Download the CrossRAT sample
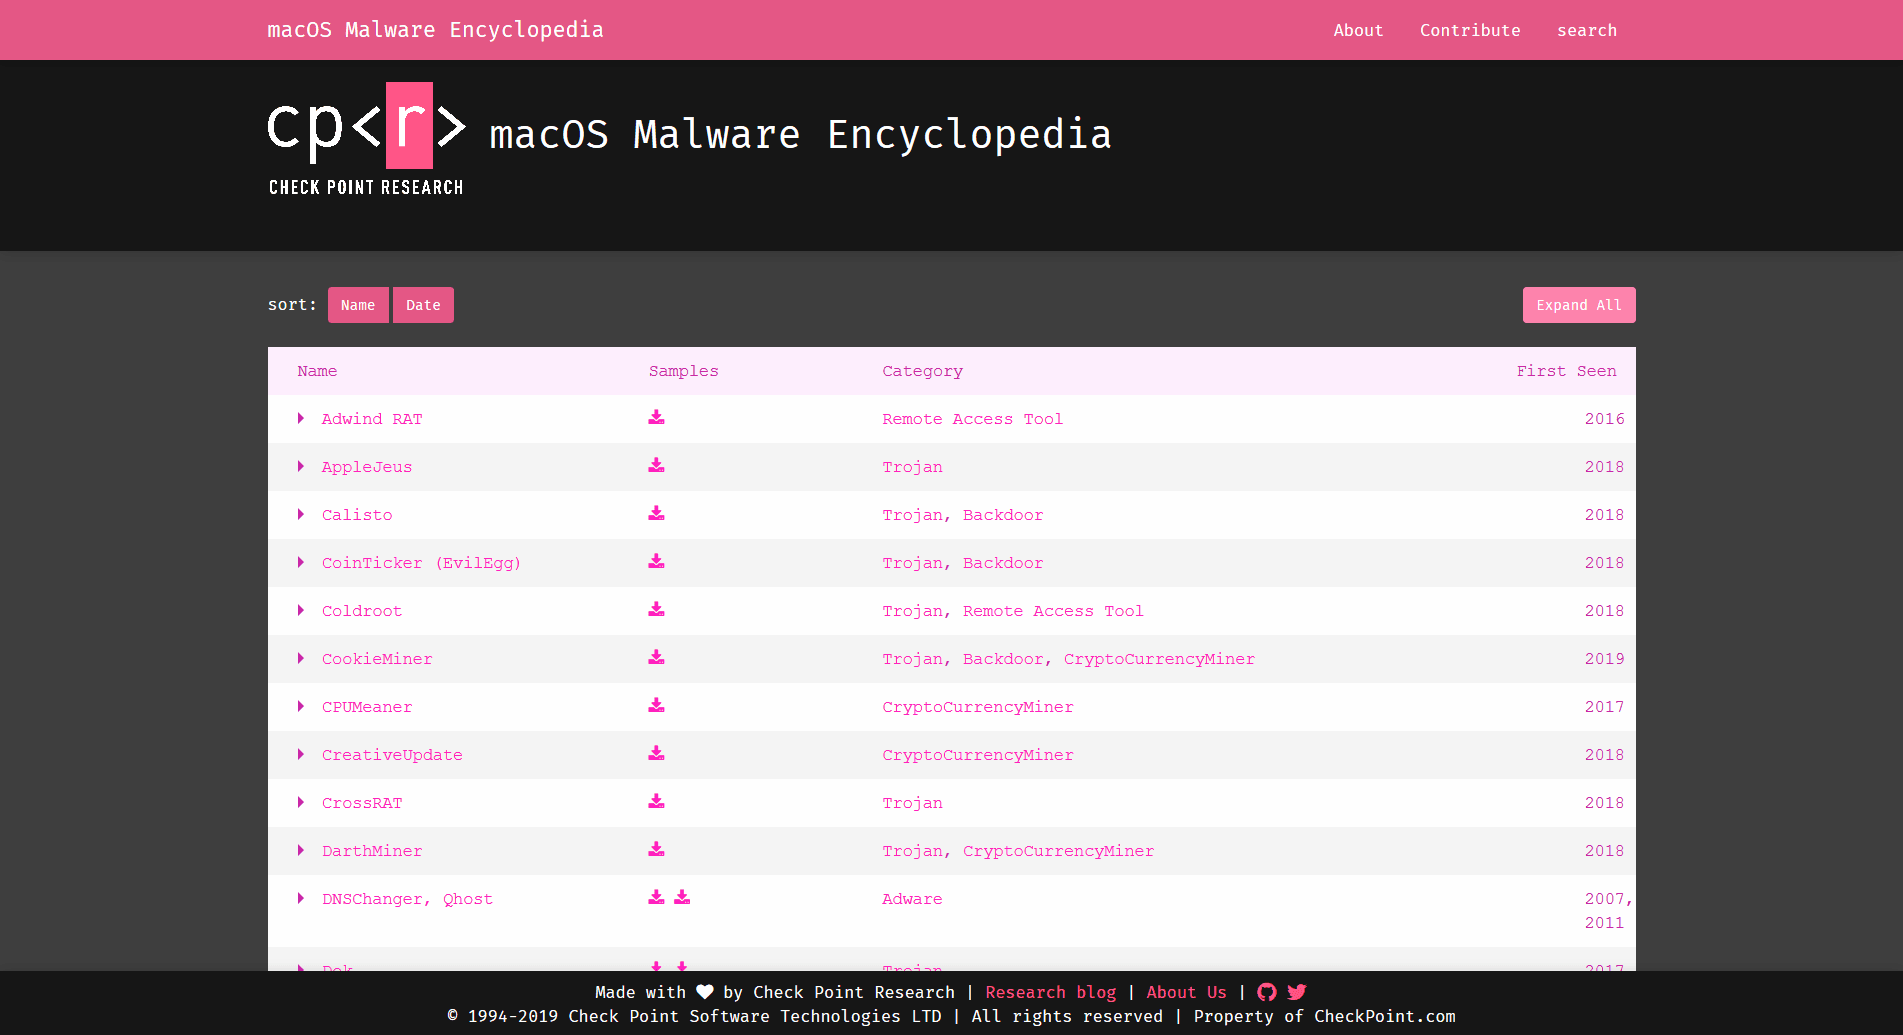This screenshot has width=1903, height=1035. 656,801
